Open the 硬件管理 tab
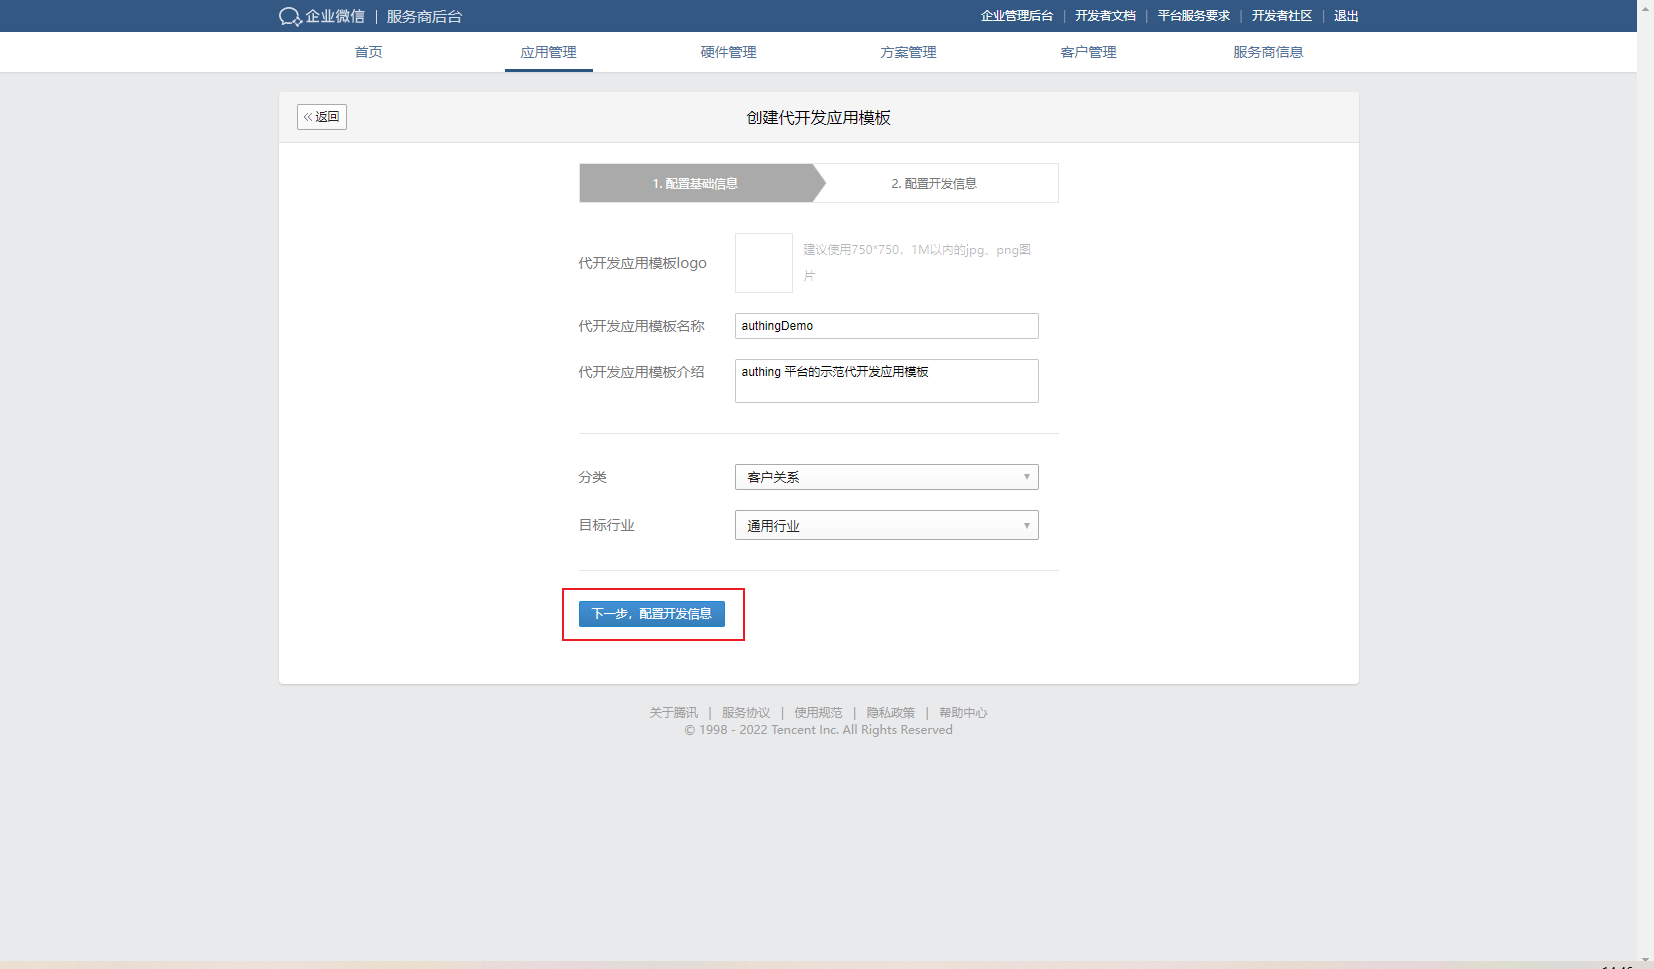The image size is (1654, 969). tap(728, 52)
